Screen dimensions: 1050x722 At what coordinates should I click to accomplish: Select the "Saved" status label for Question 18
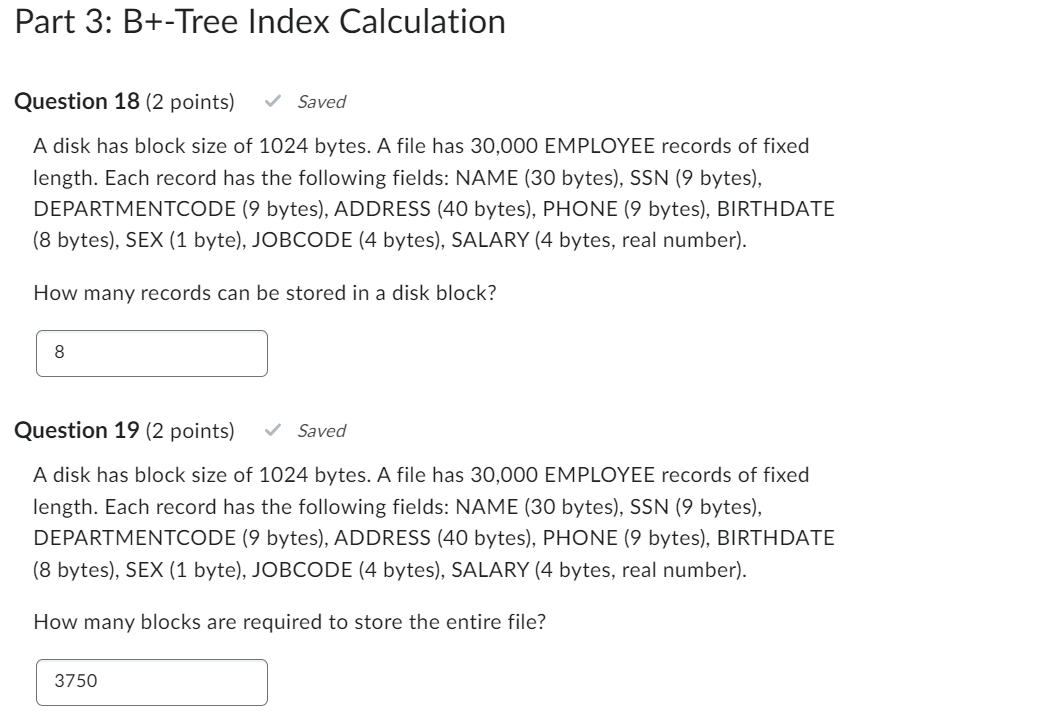click(x=320, y=101)
